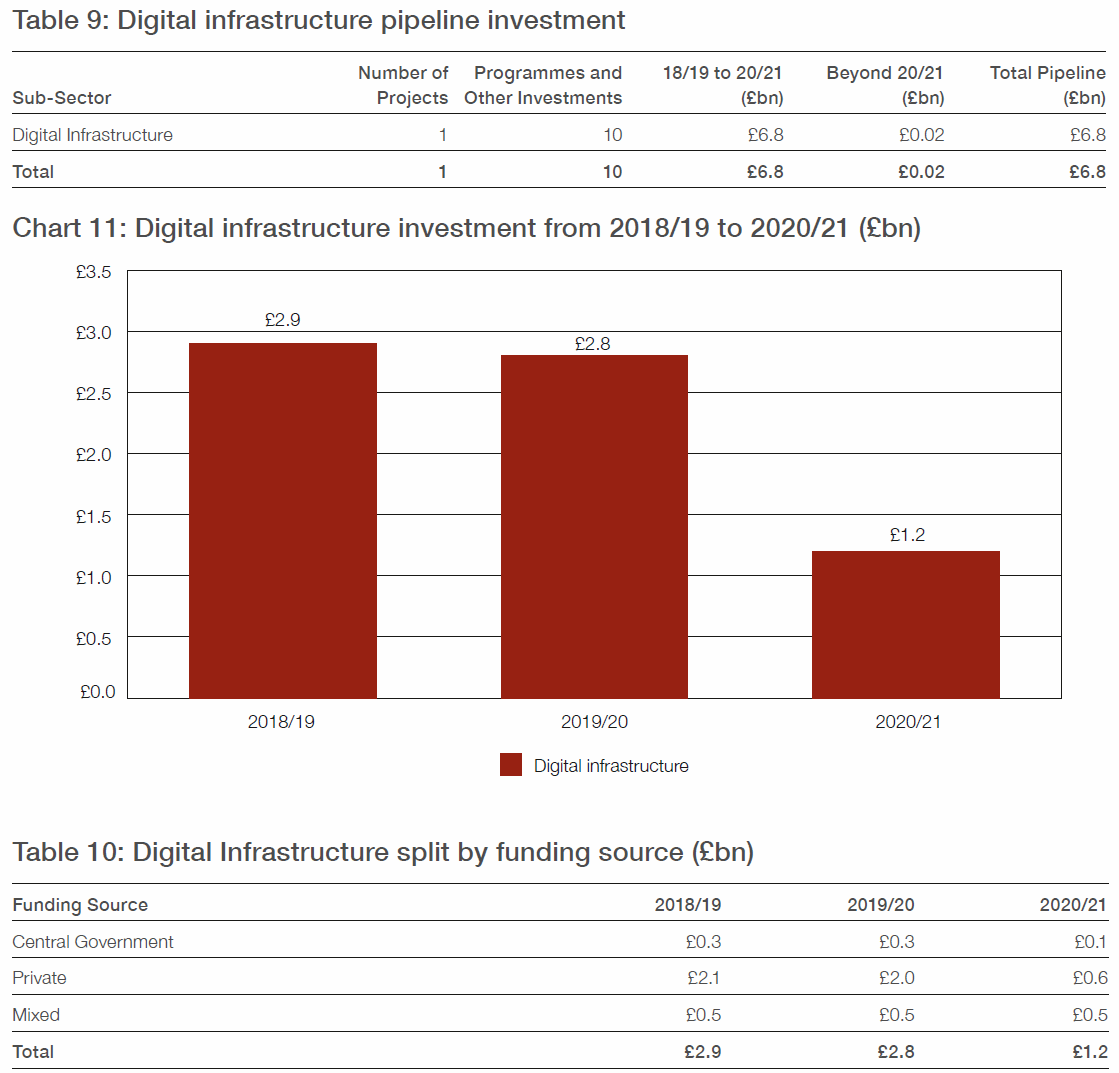Click the red Digital infrastructure legend swatch
Viewport: 1119px width, 1073px height.
(510, 766)
